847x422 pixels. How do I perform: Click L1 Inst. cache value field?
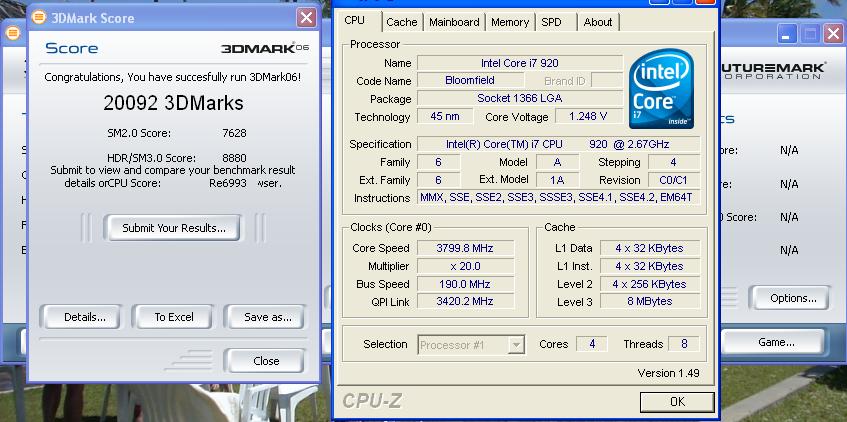click(x=650, y=266)
